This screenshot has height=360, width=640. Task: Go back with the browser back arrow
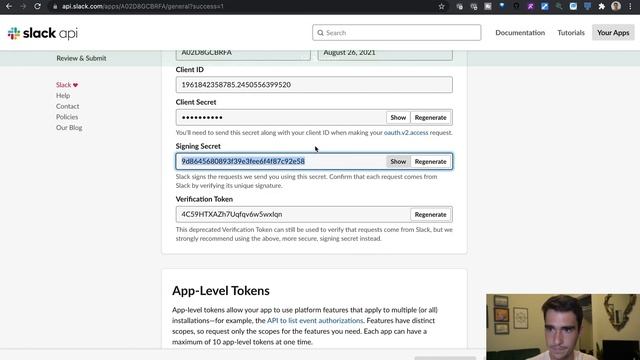click(x=9, y=7)
